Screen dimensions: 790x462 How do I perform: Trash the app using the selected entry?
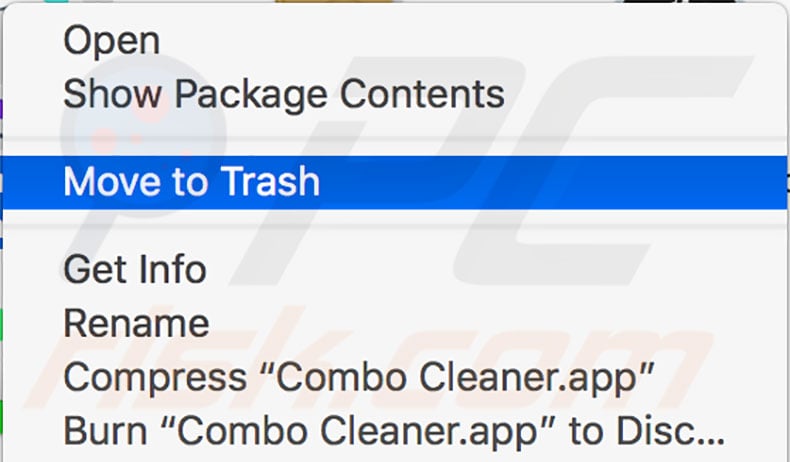191,182
